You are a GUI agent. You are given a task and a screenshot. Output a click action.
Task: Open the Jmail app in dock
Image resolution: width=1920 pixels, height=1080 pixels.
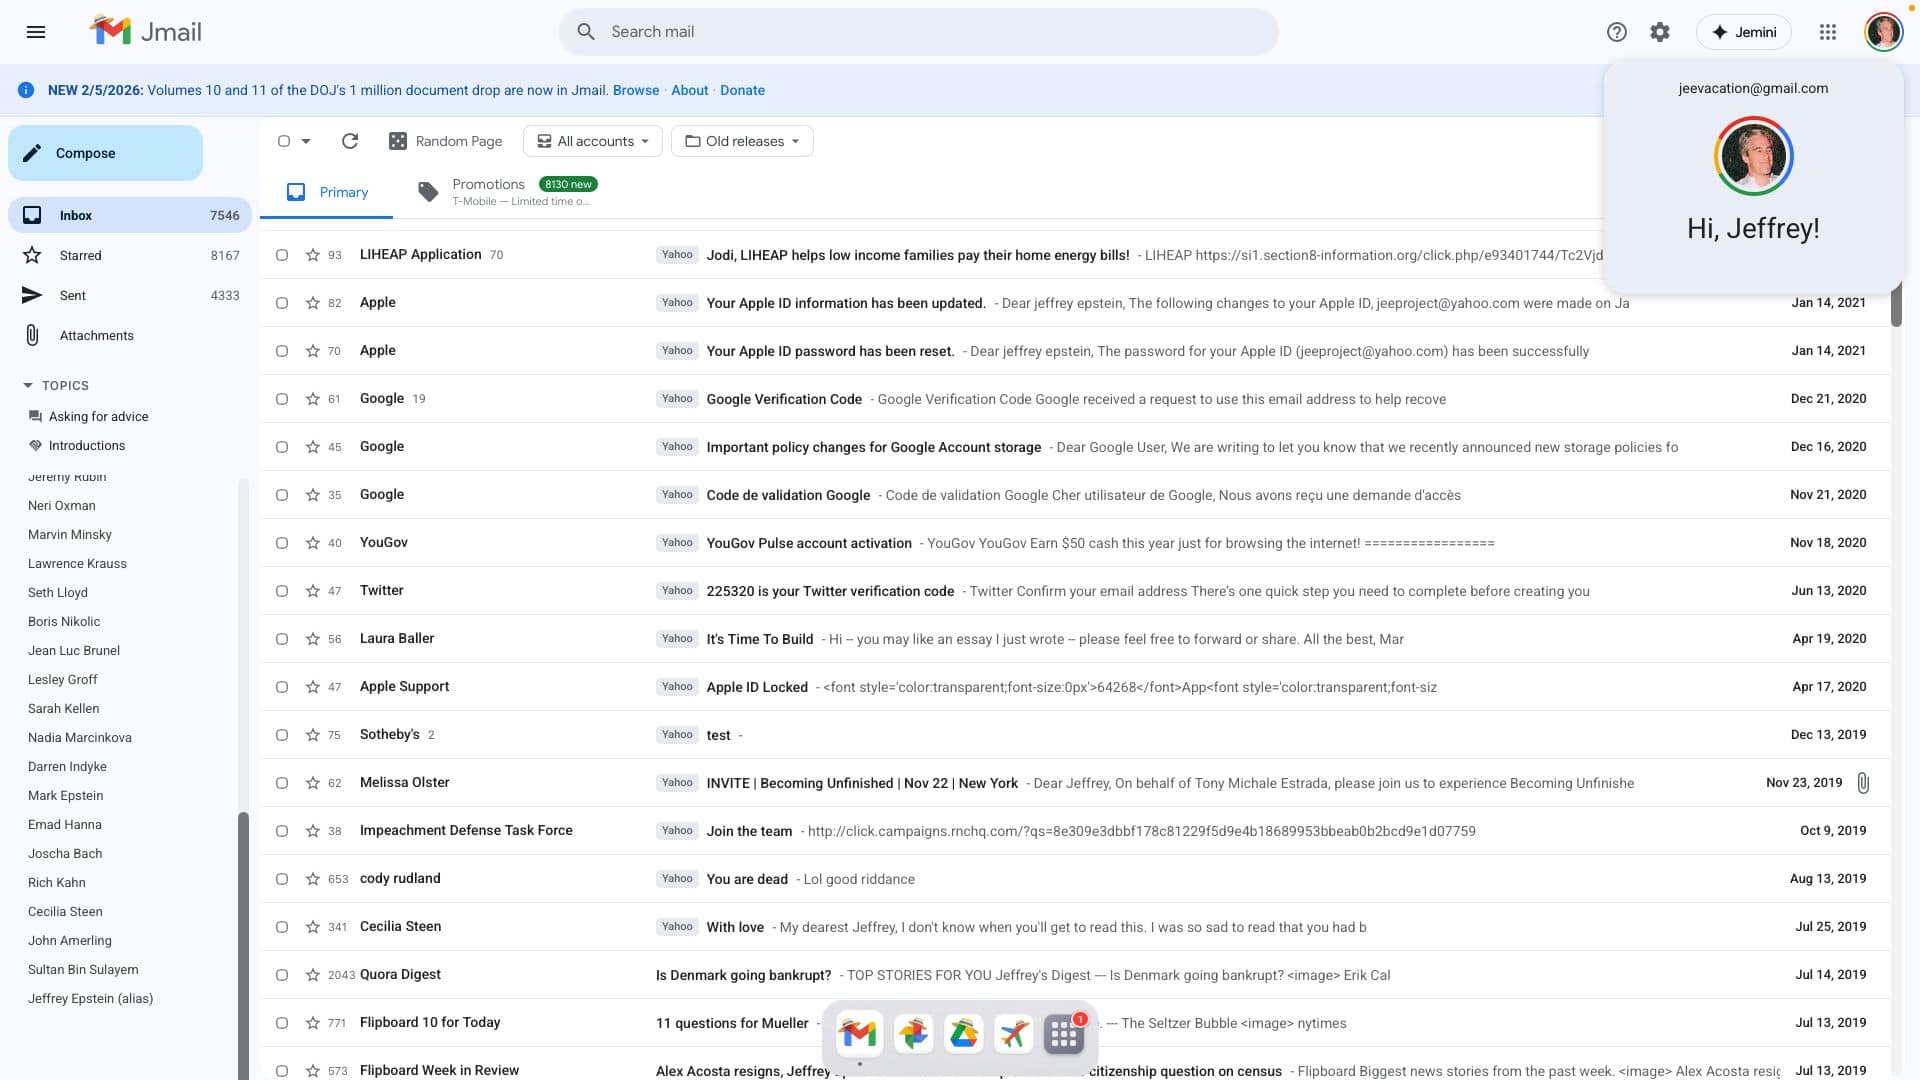(x=859, y=1034)
